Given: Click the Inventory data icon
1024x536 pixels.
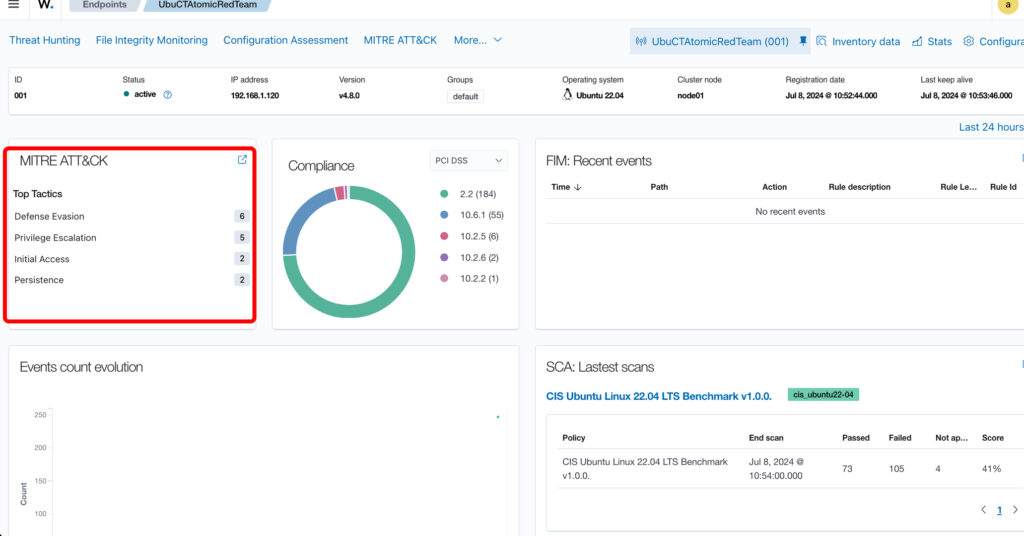Looking at the screenshot, I should coord(822,41).
